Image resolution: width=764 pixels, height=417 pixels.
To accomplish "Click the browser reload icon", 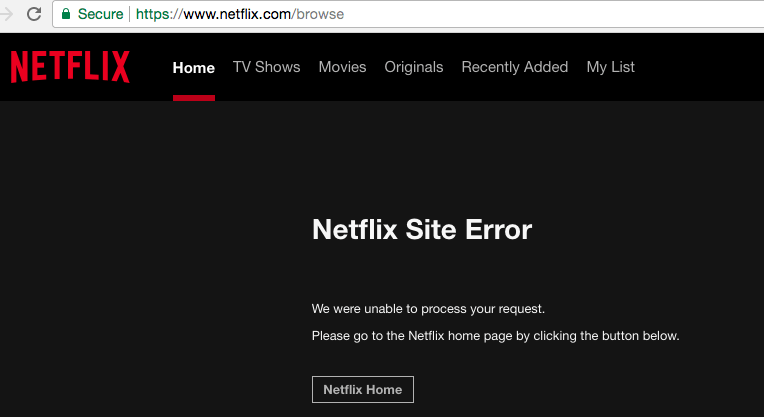I will 34,14.
